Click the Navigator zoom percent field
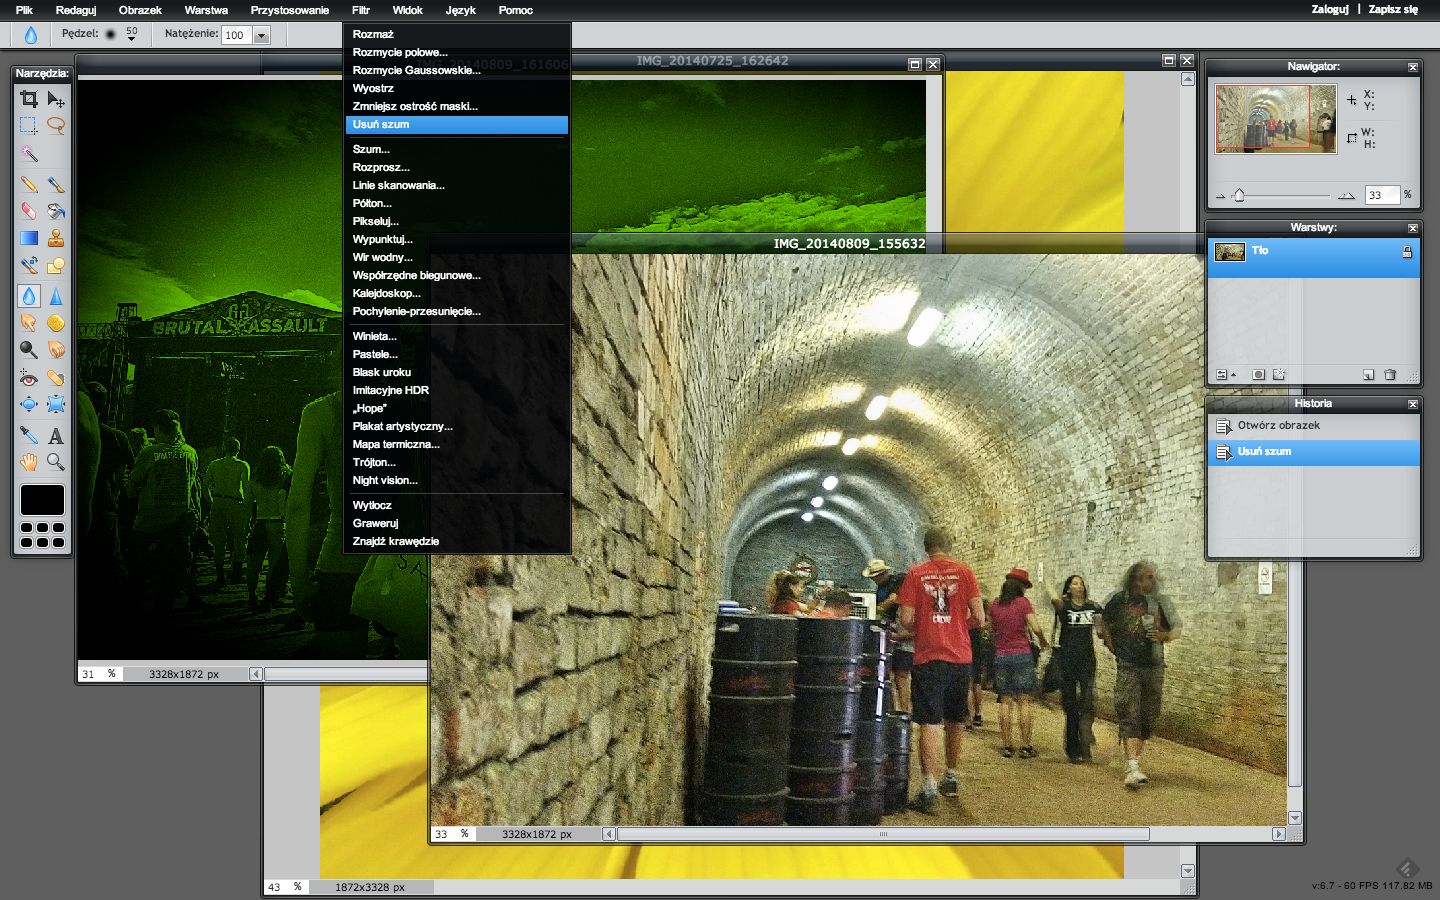1440x900 pixels. [1383, 195]
